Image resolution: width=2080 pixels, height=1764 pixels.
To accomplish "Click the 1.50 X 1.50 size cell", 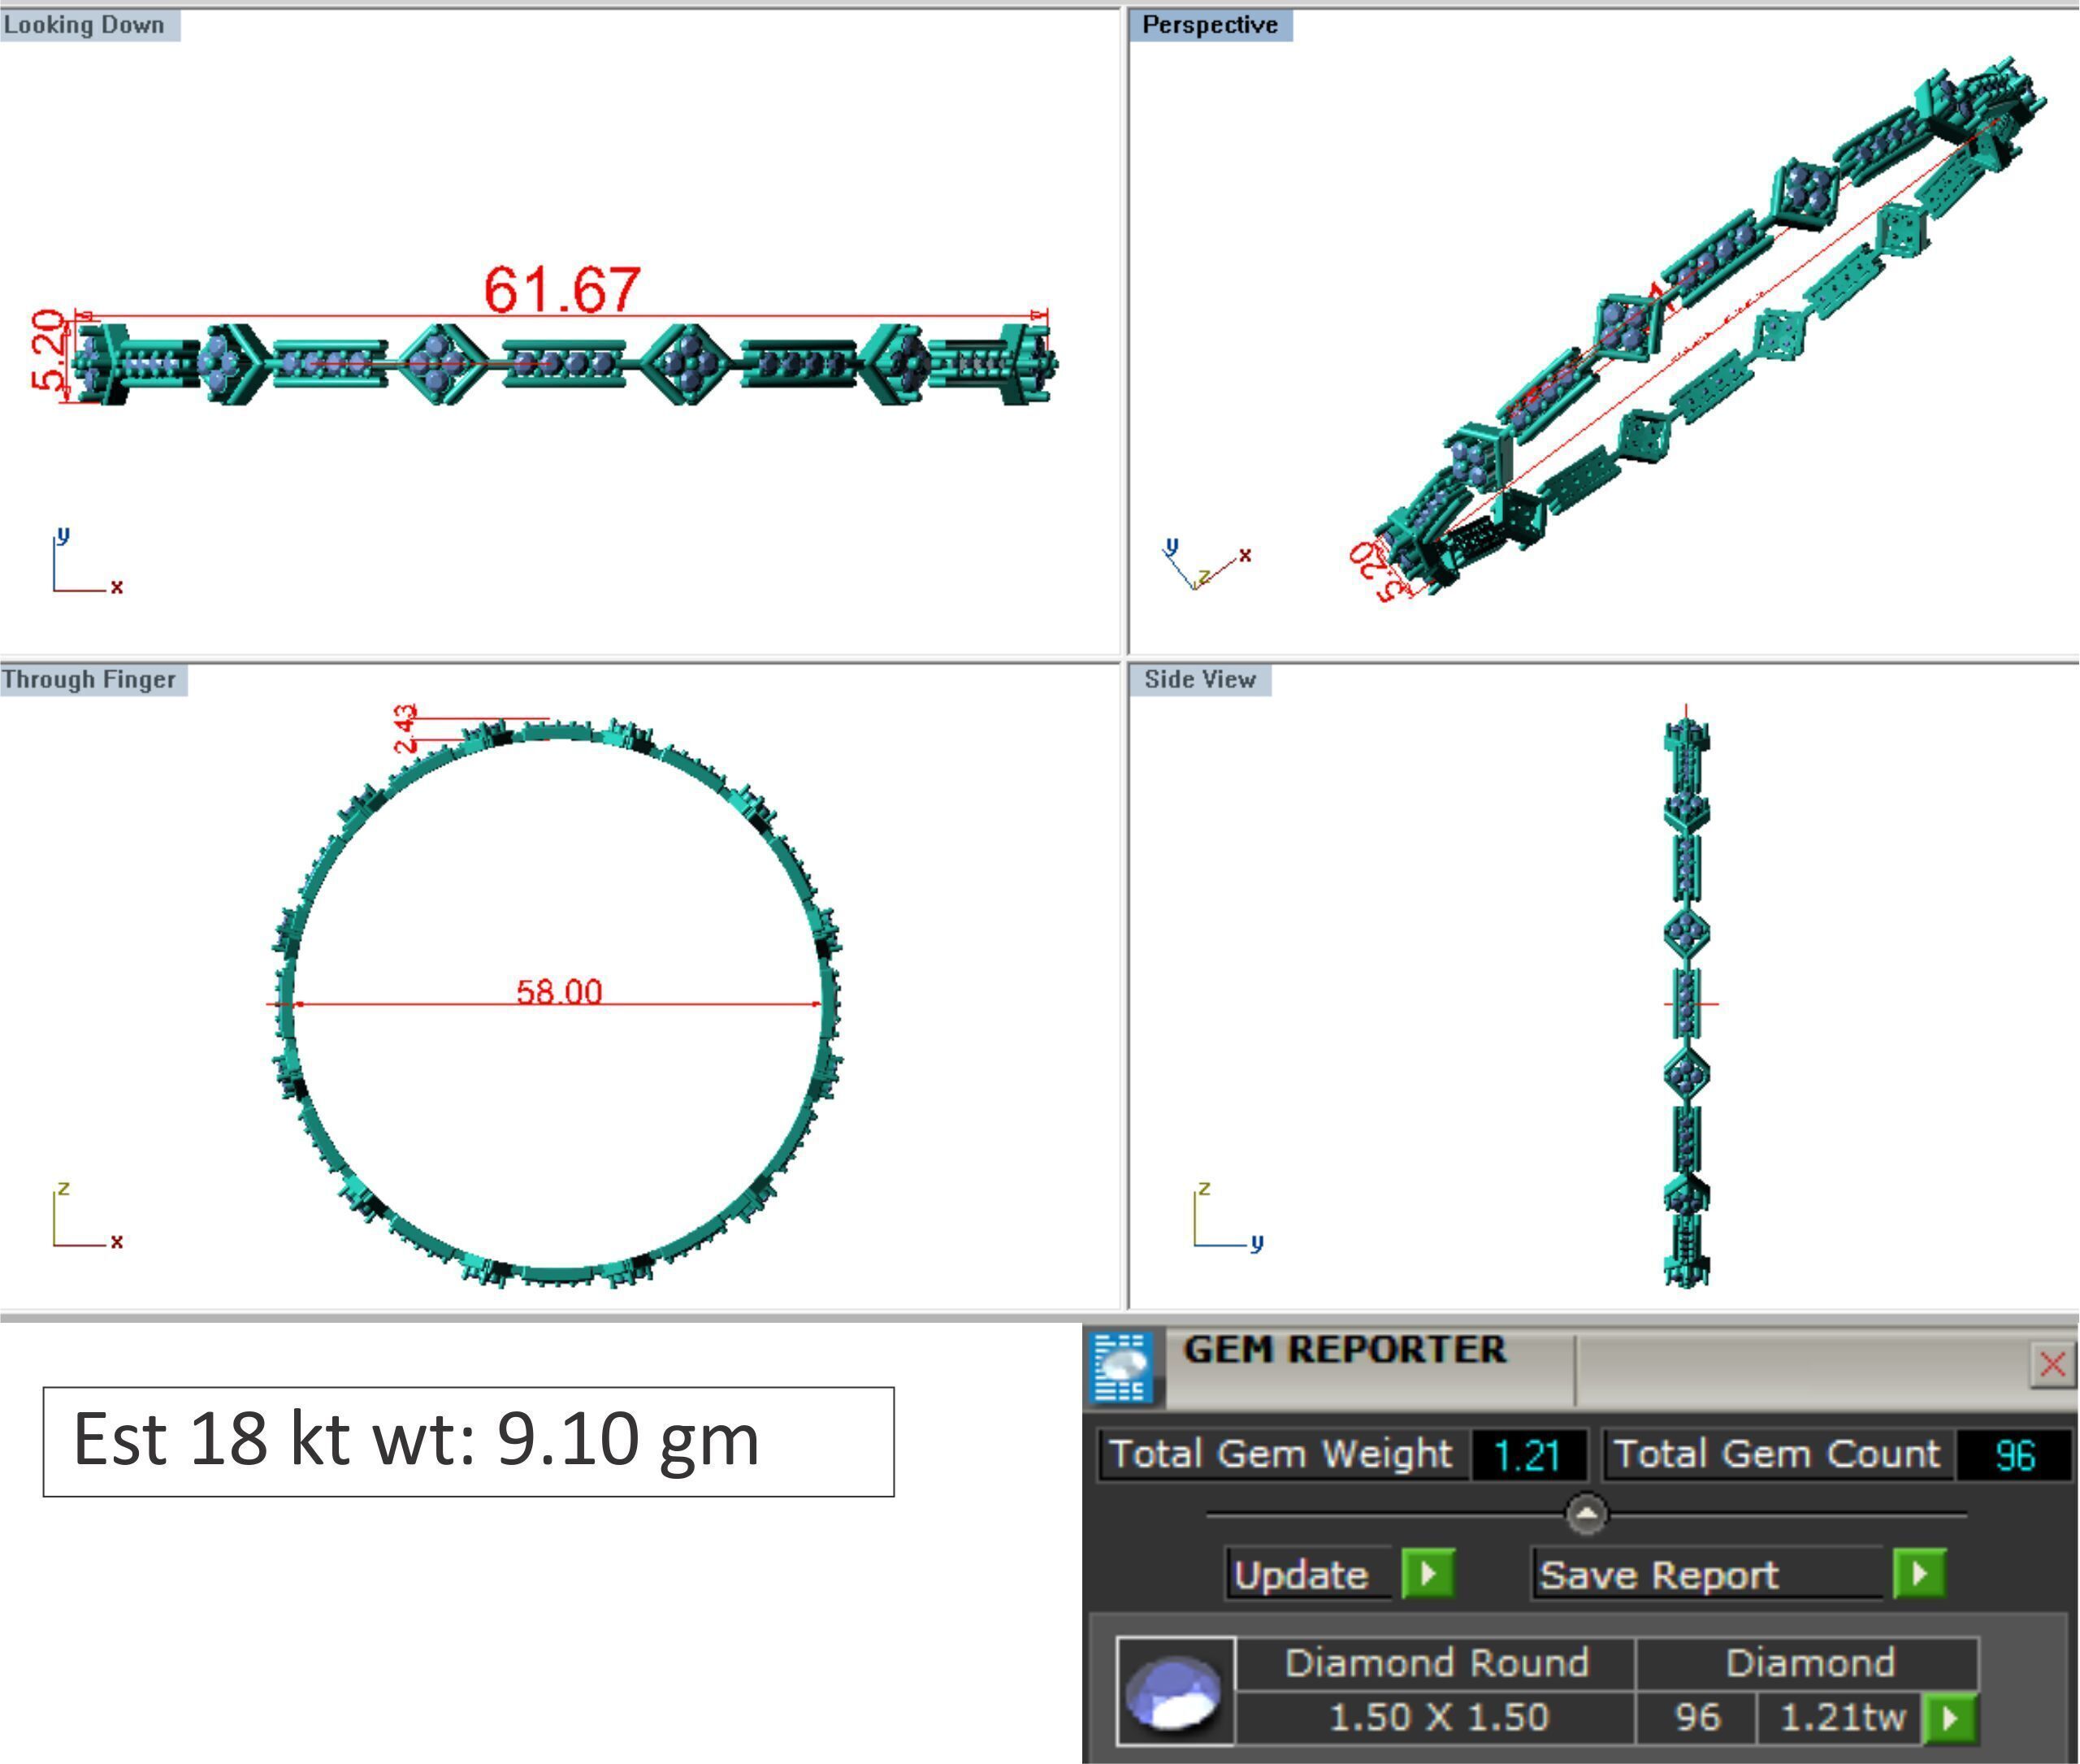I will click(x=1438, y=1717).
